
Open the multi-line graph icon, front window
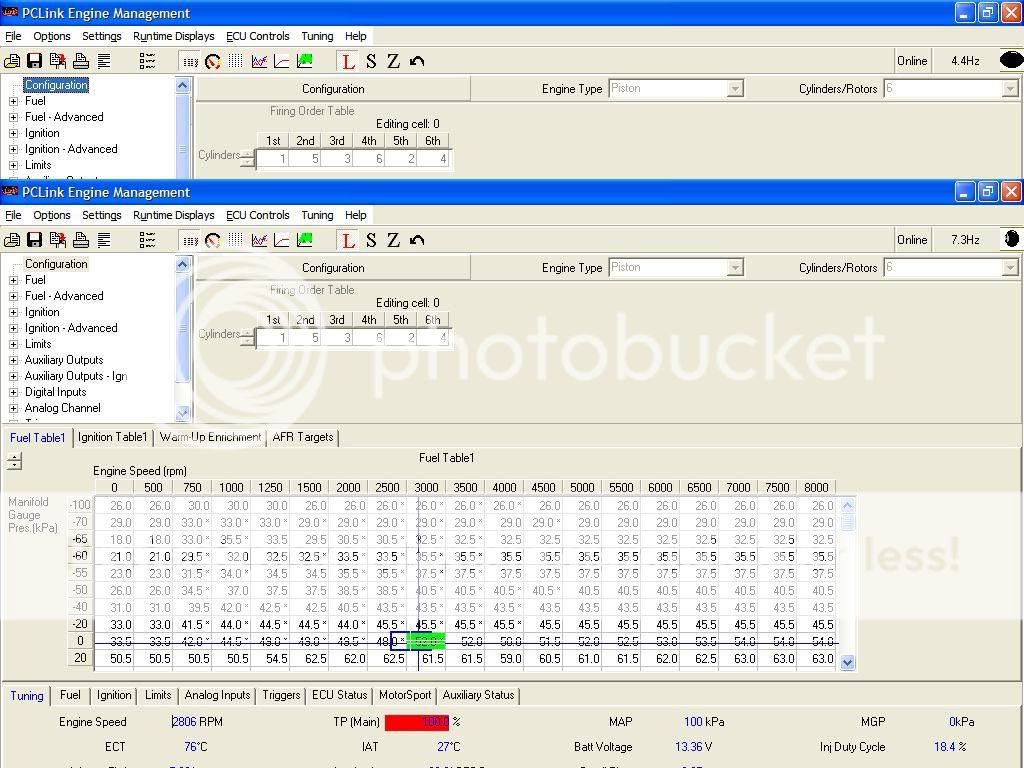click(x=259, y=240)
